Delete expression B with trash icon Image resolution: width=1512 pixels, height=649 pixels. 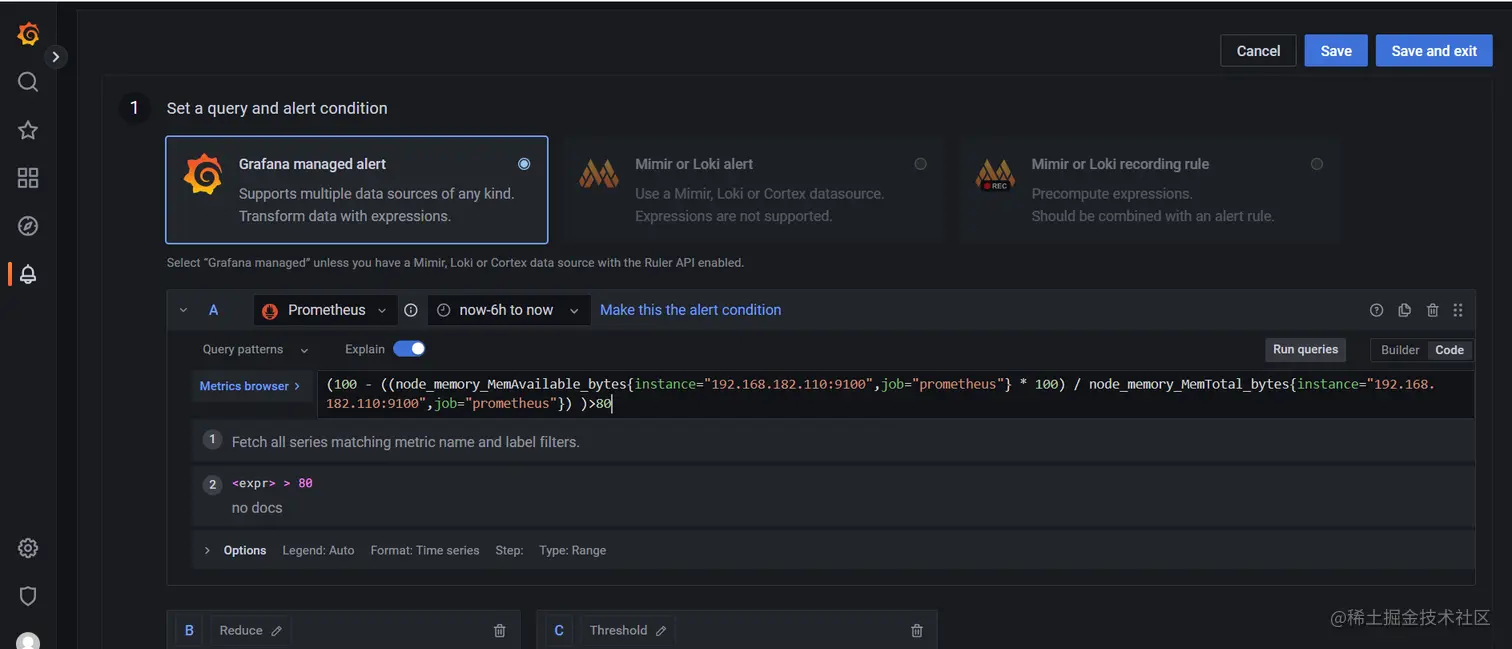tap(500, 631)
